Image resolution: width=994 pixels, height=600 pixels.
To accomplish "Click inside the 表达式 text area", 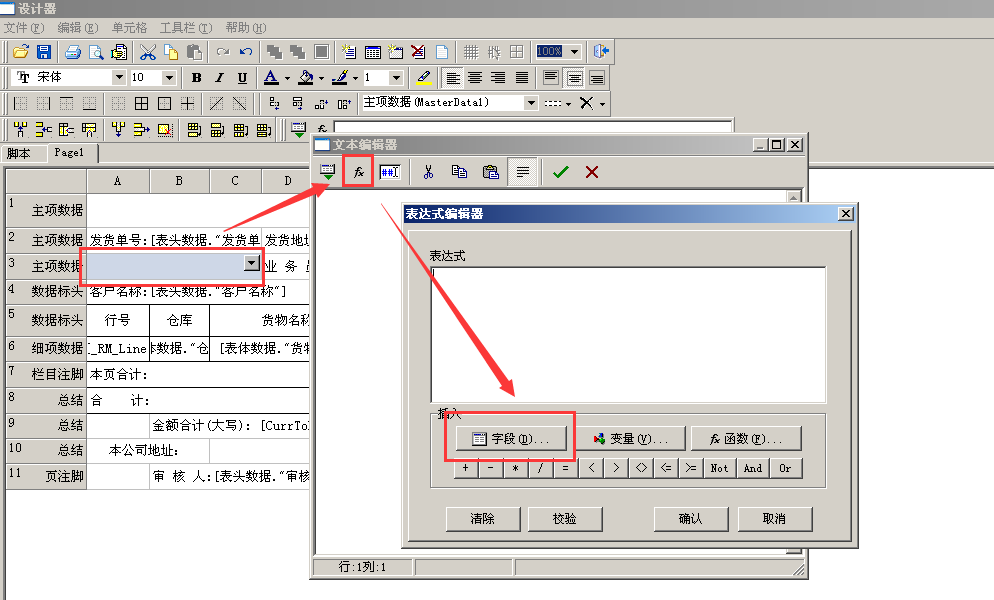I will click(x=628, y=334).
